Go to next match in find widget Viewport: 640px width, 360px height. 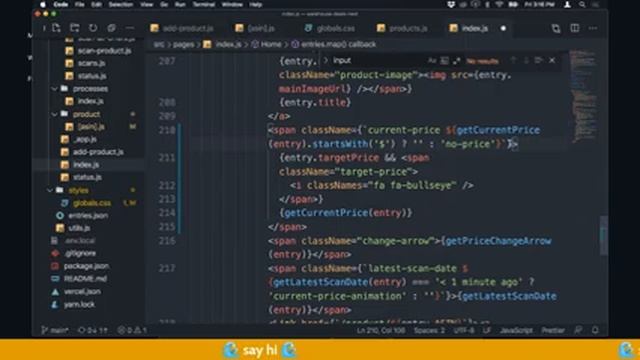(526, 60)
